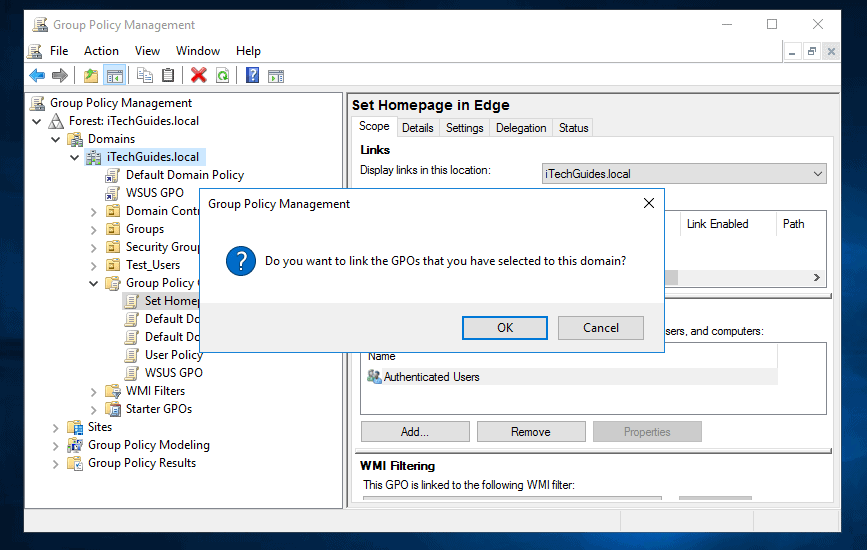The width and height of the screenshot is (867, 550).
Task: Click the red Delete X toolbar icon
Action: [199, 75]
